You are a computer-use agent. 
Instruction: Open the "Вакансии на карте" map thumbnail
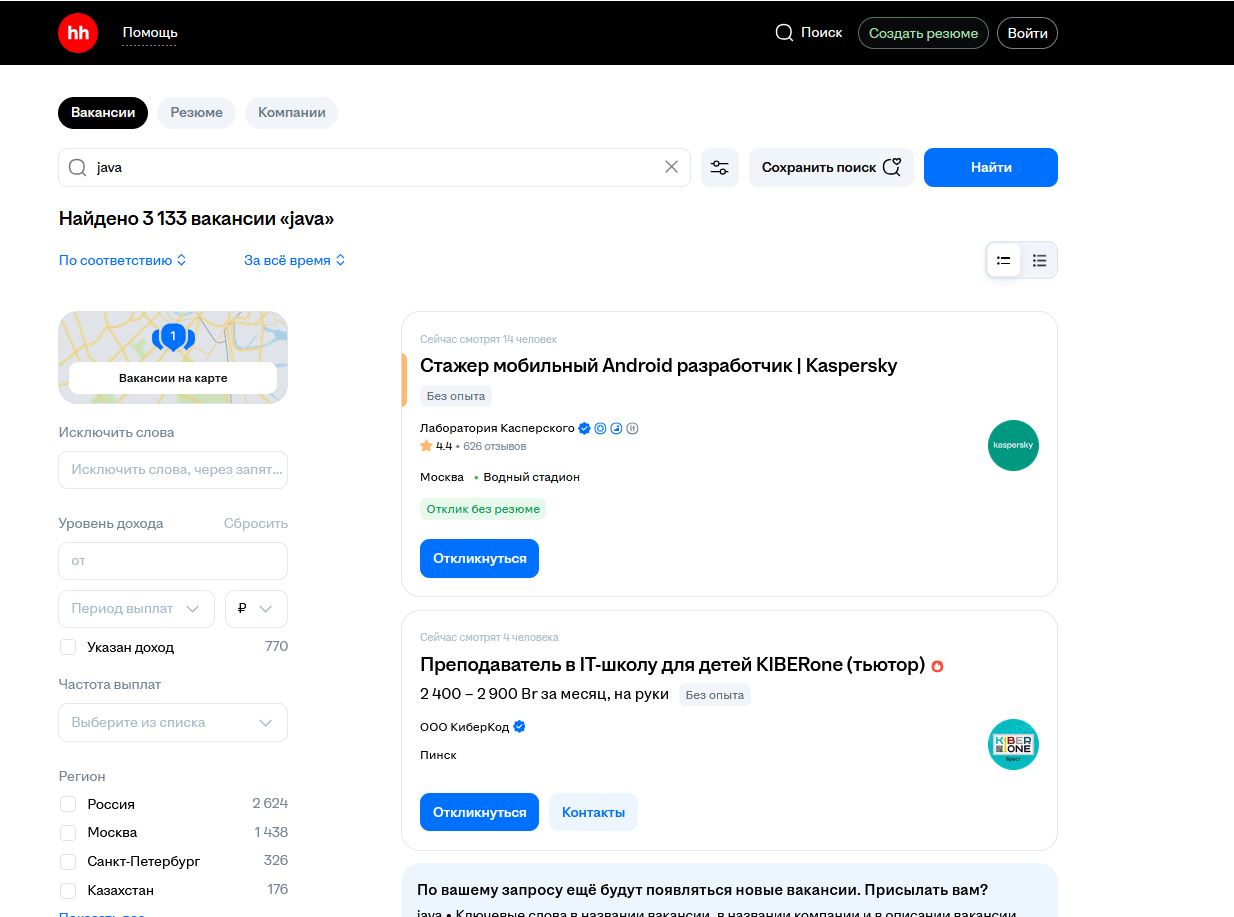173,357
